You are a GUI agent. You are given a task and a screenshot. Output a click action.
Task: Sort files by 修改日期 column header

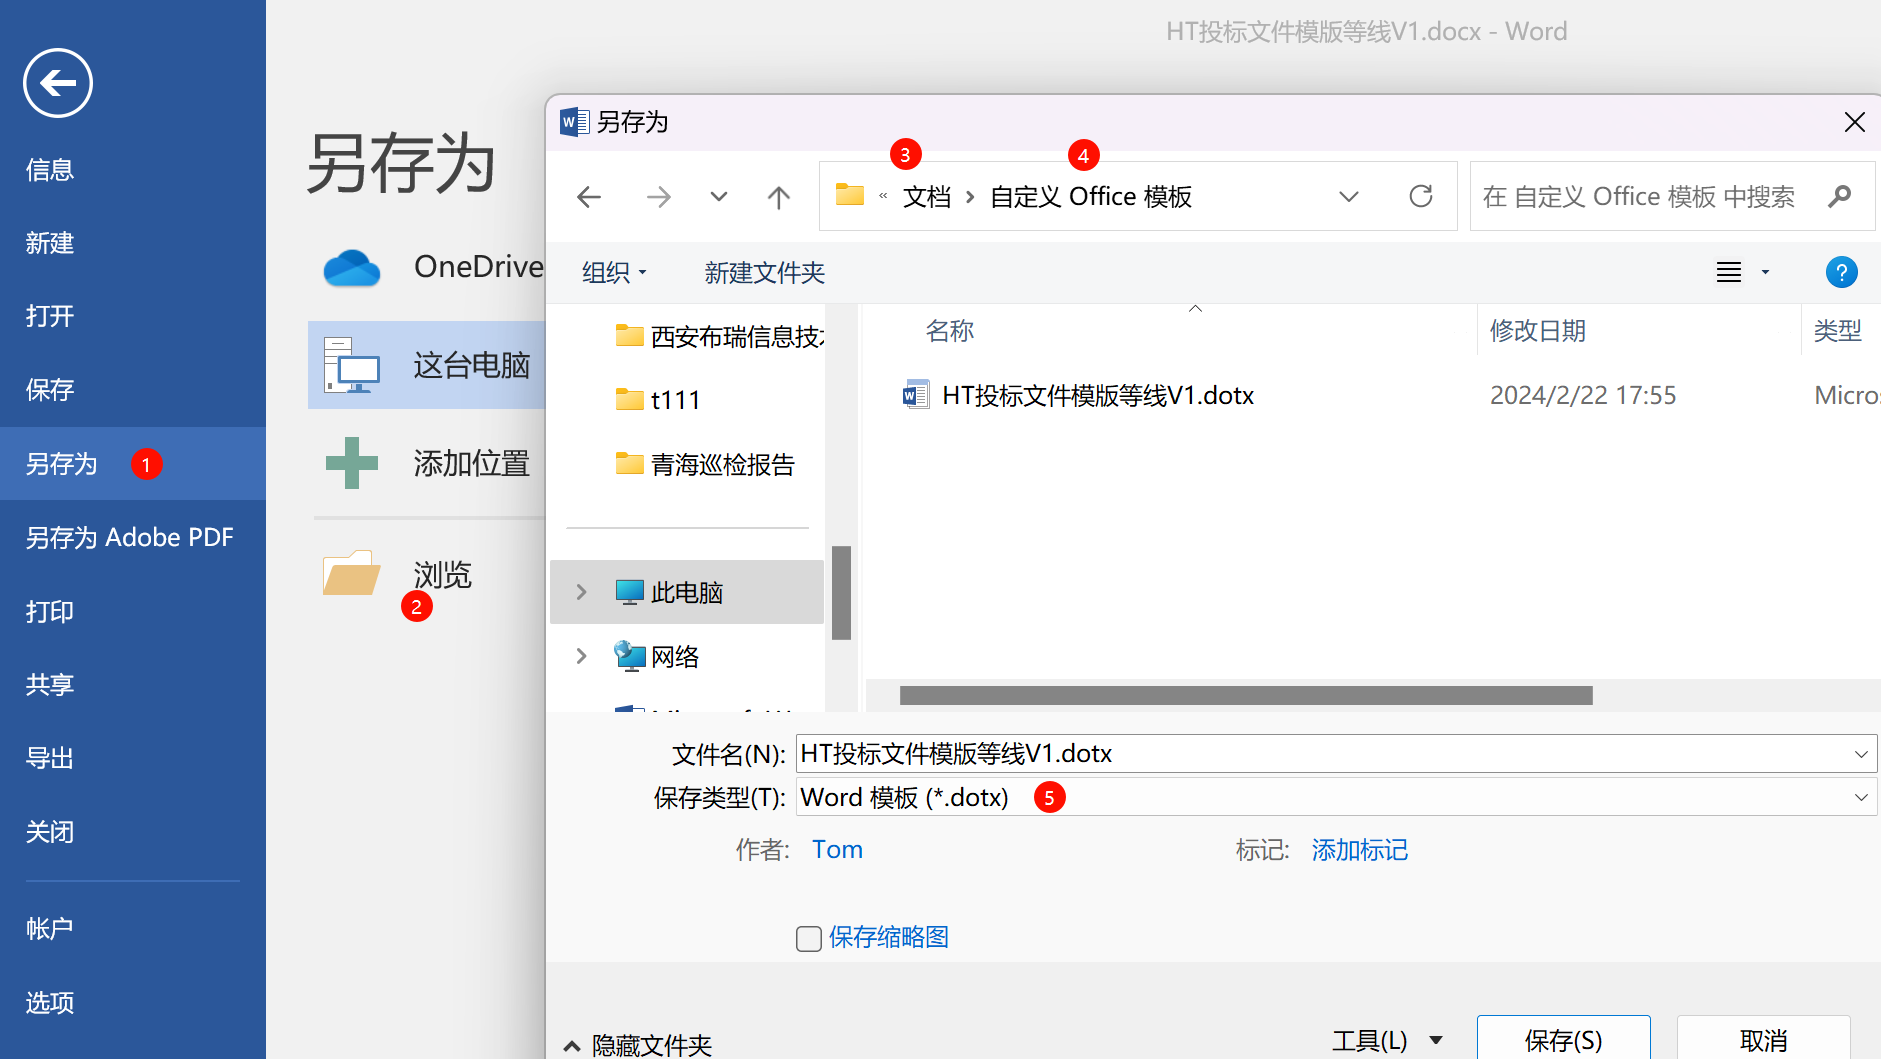1538,331
